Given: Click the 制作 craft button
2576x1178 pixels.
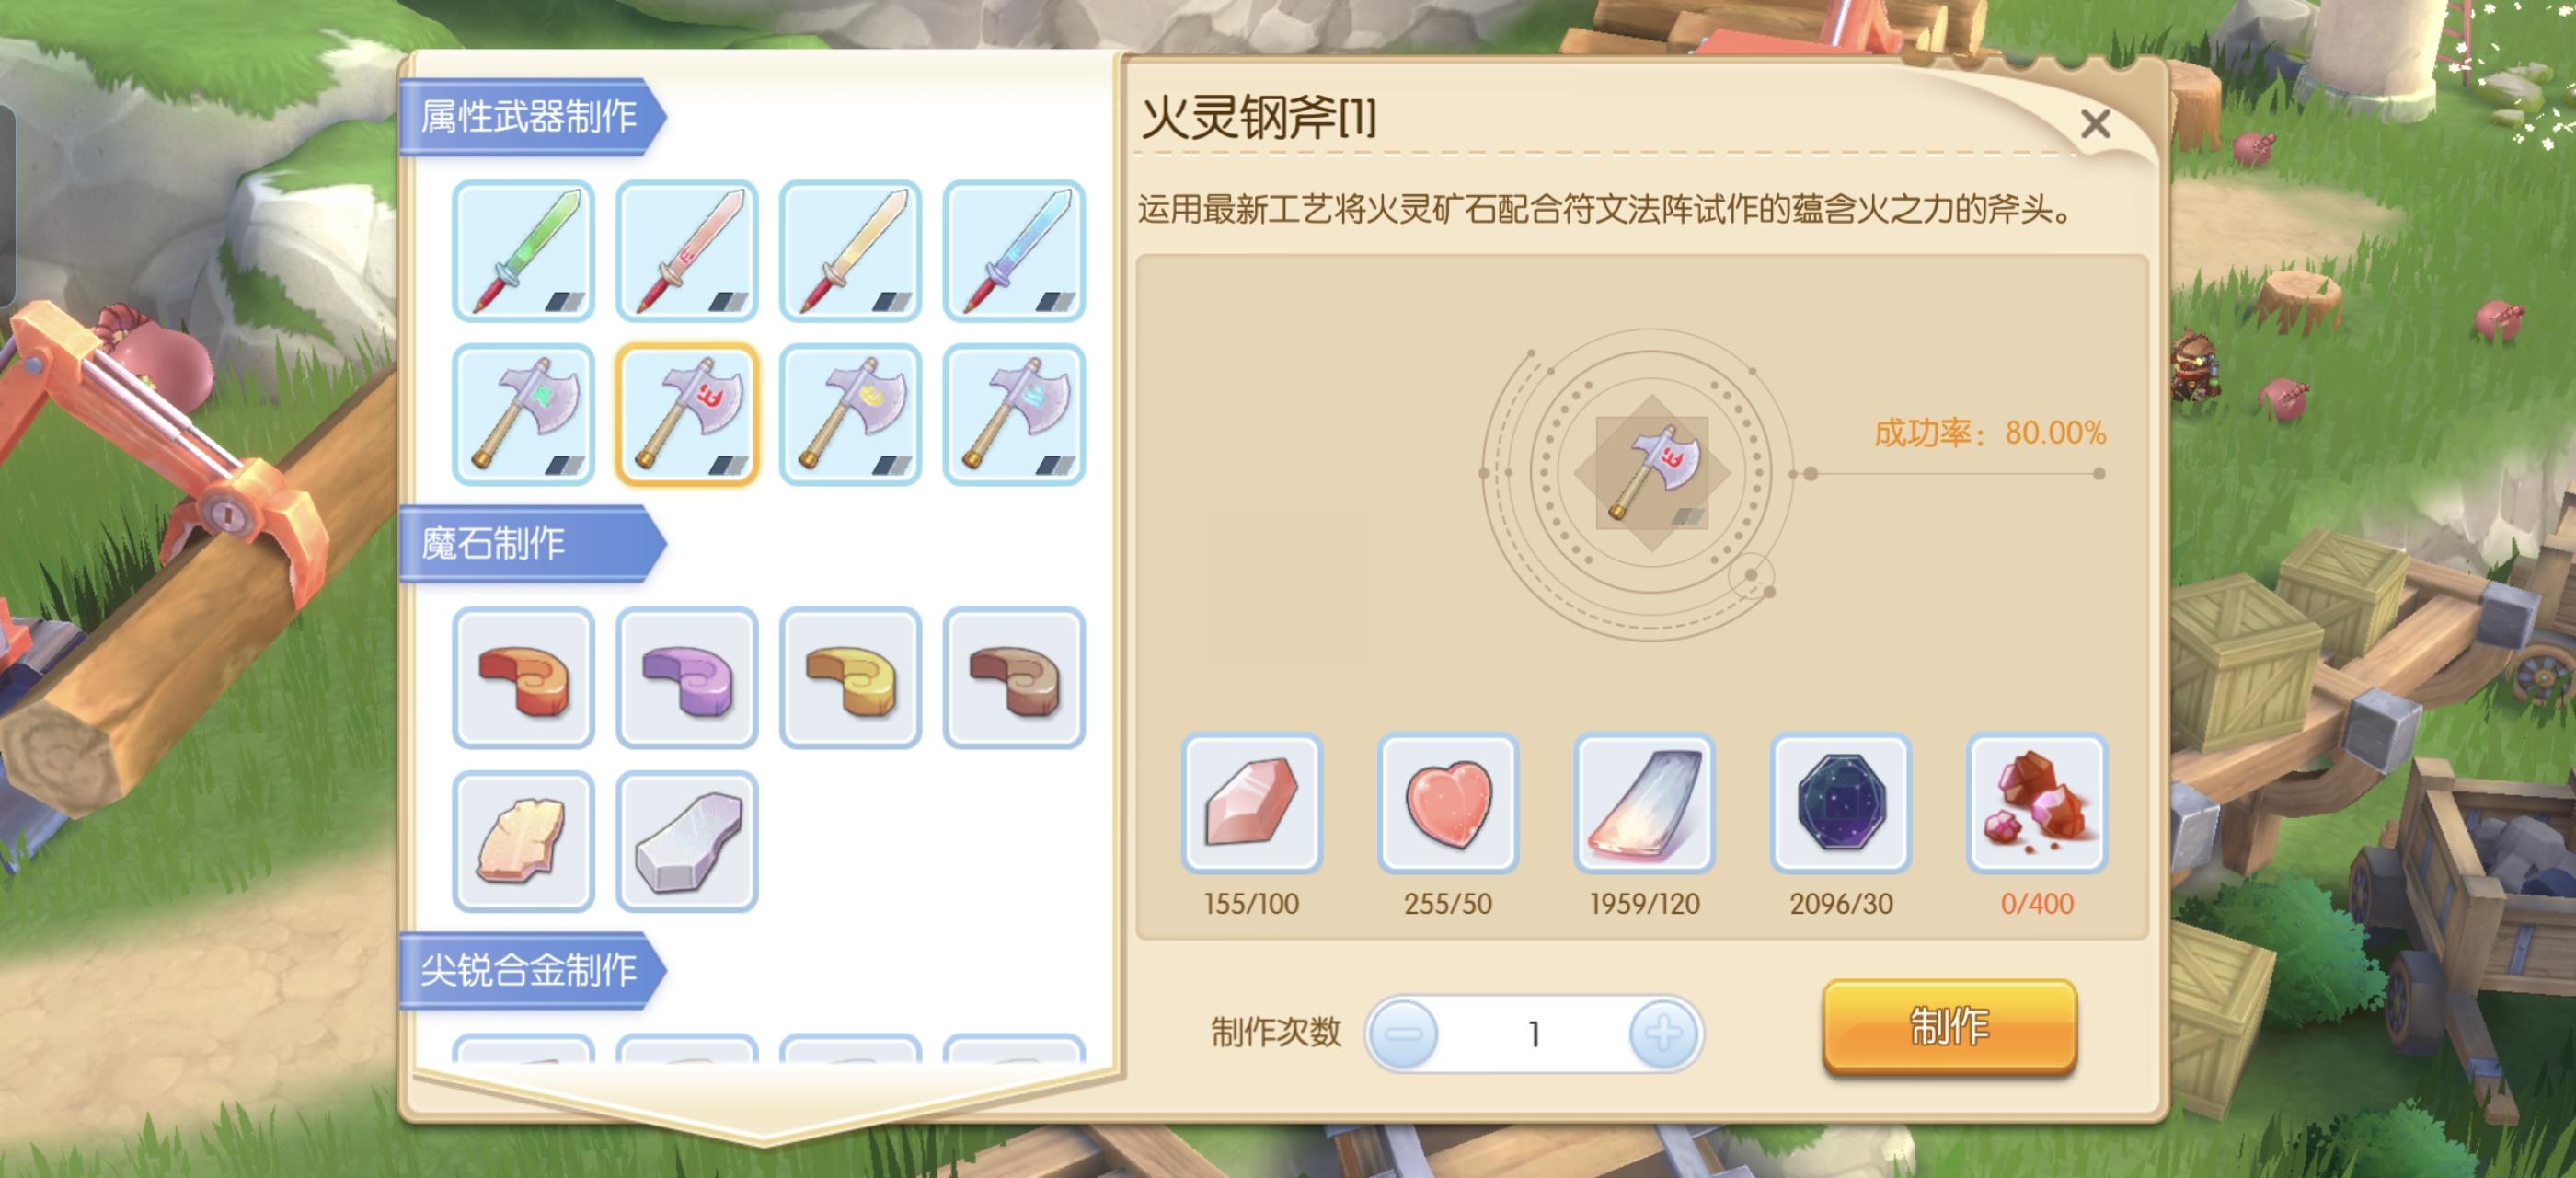Looking at the screenshot, I should (1949, 1027).
